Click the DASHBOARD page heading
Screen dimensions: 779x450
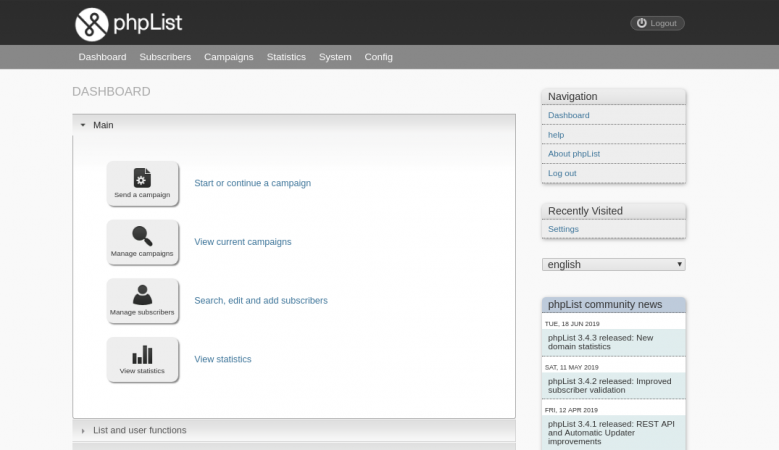pos(111,92)
